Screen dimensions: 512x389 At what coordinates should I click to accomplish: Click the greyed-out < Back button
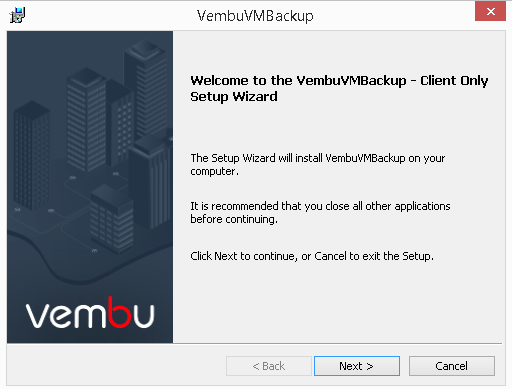269,366
